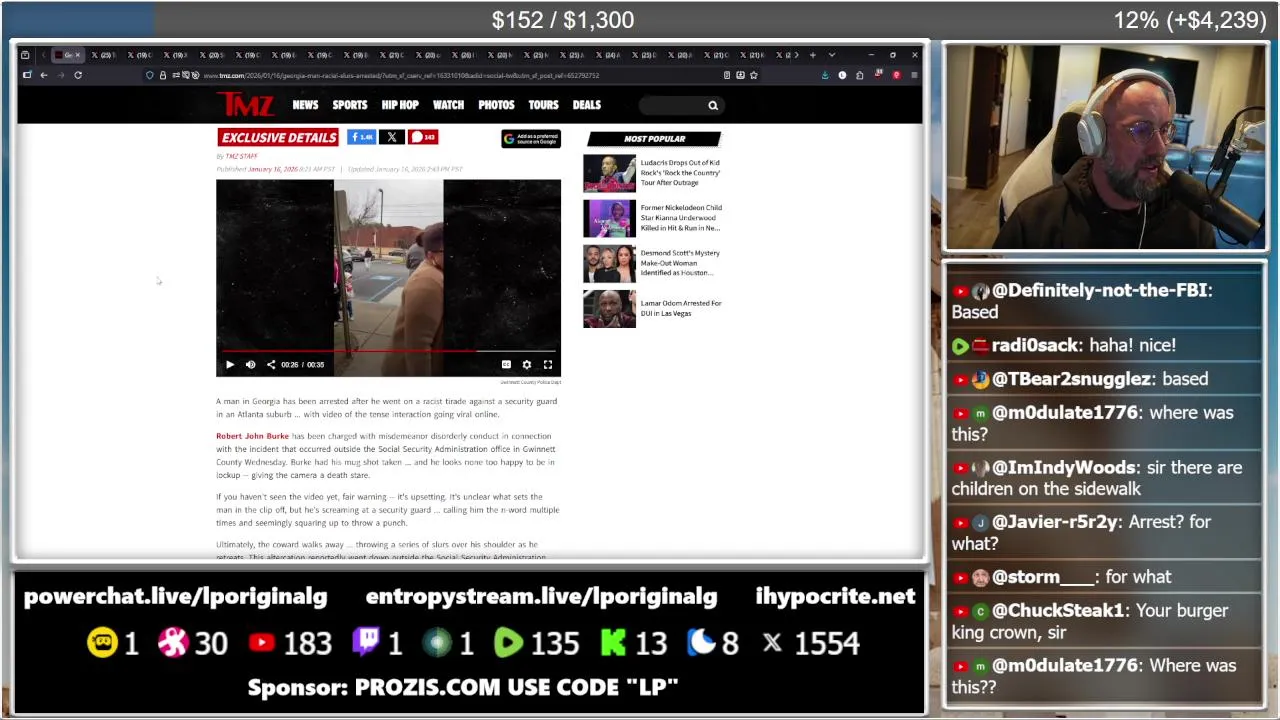The image size is (1280, 720).
Task: Open the TMZ STAFF author link
Action: pos(241,156)
